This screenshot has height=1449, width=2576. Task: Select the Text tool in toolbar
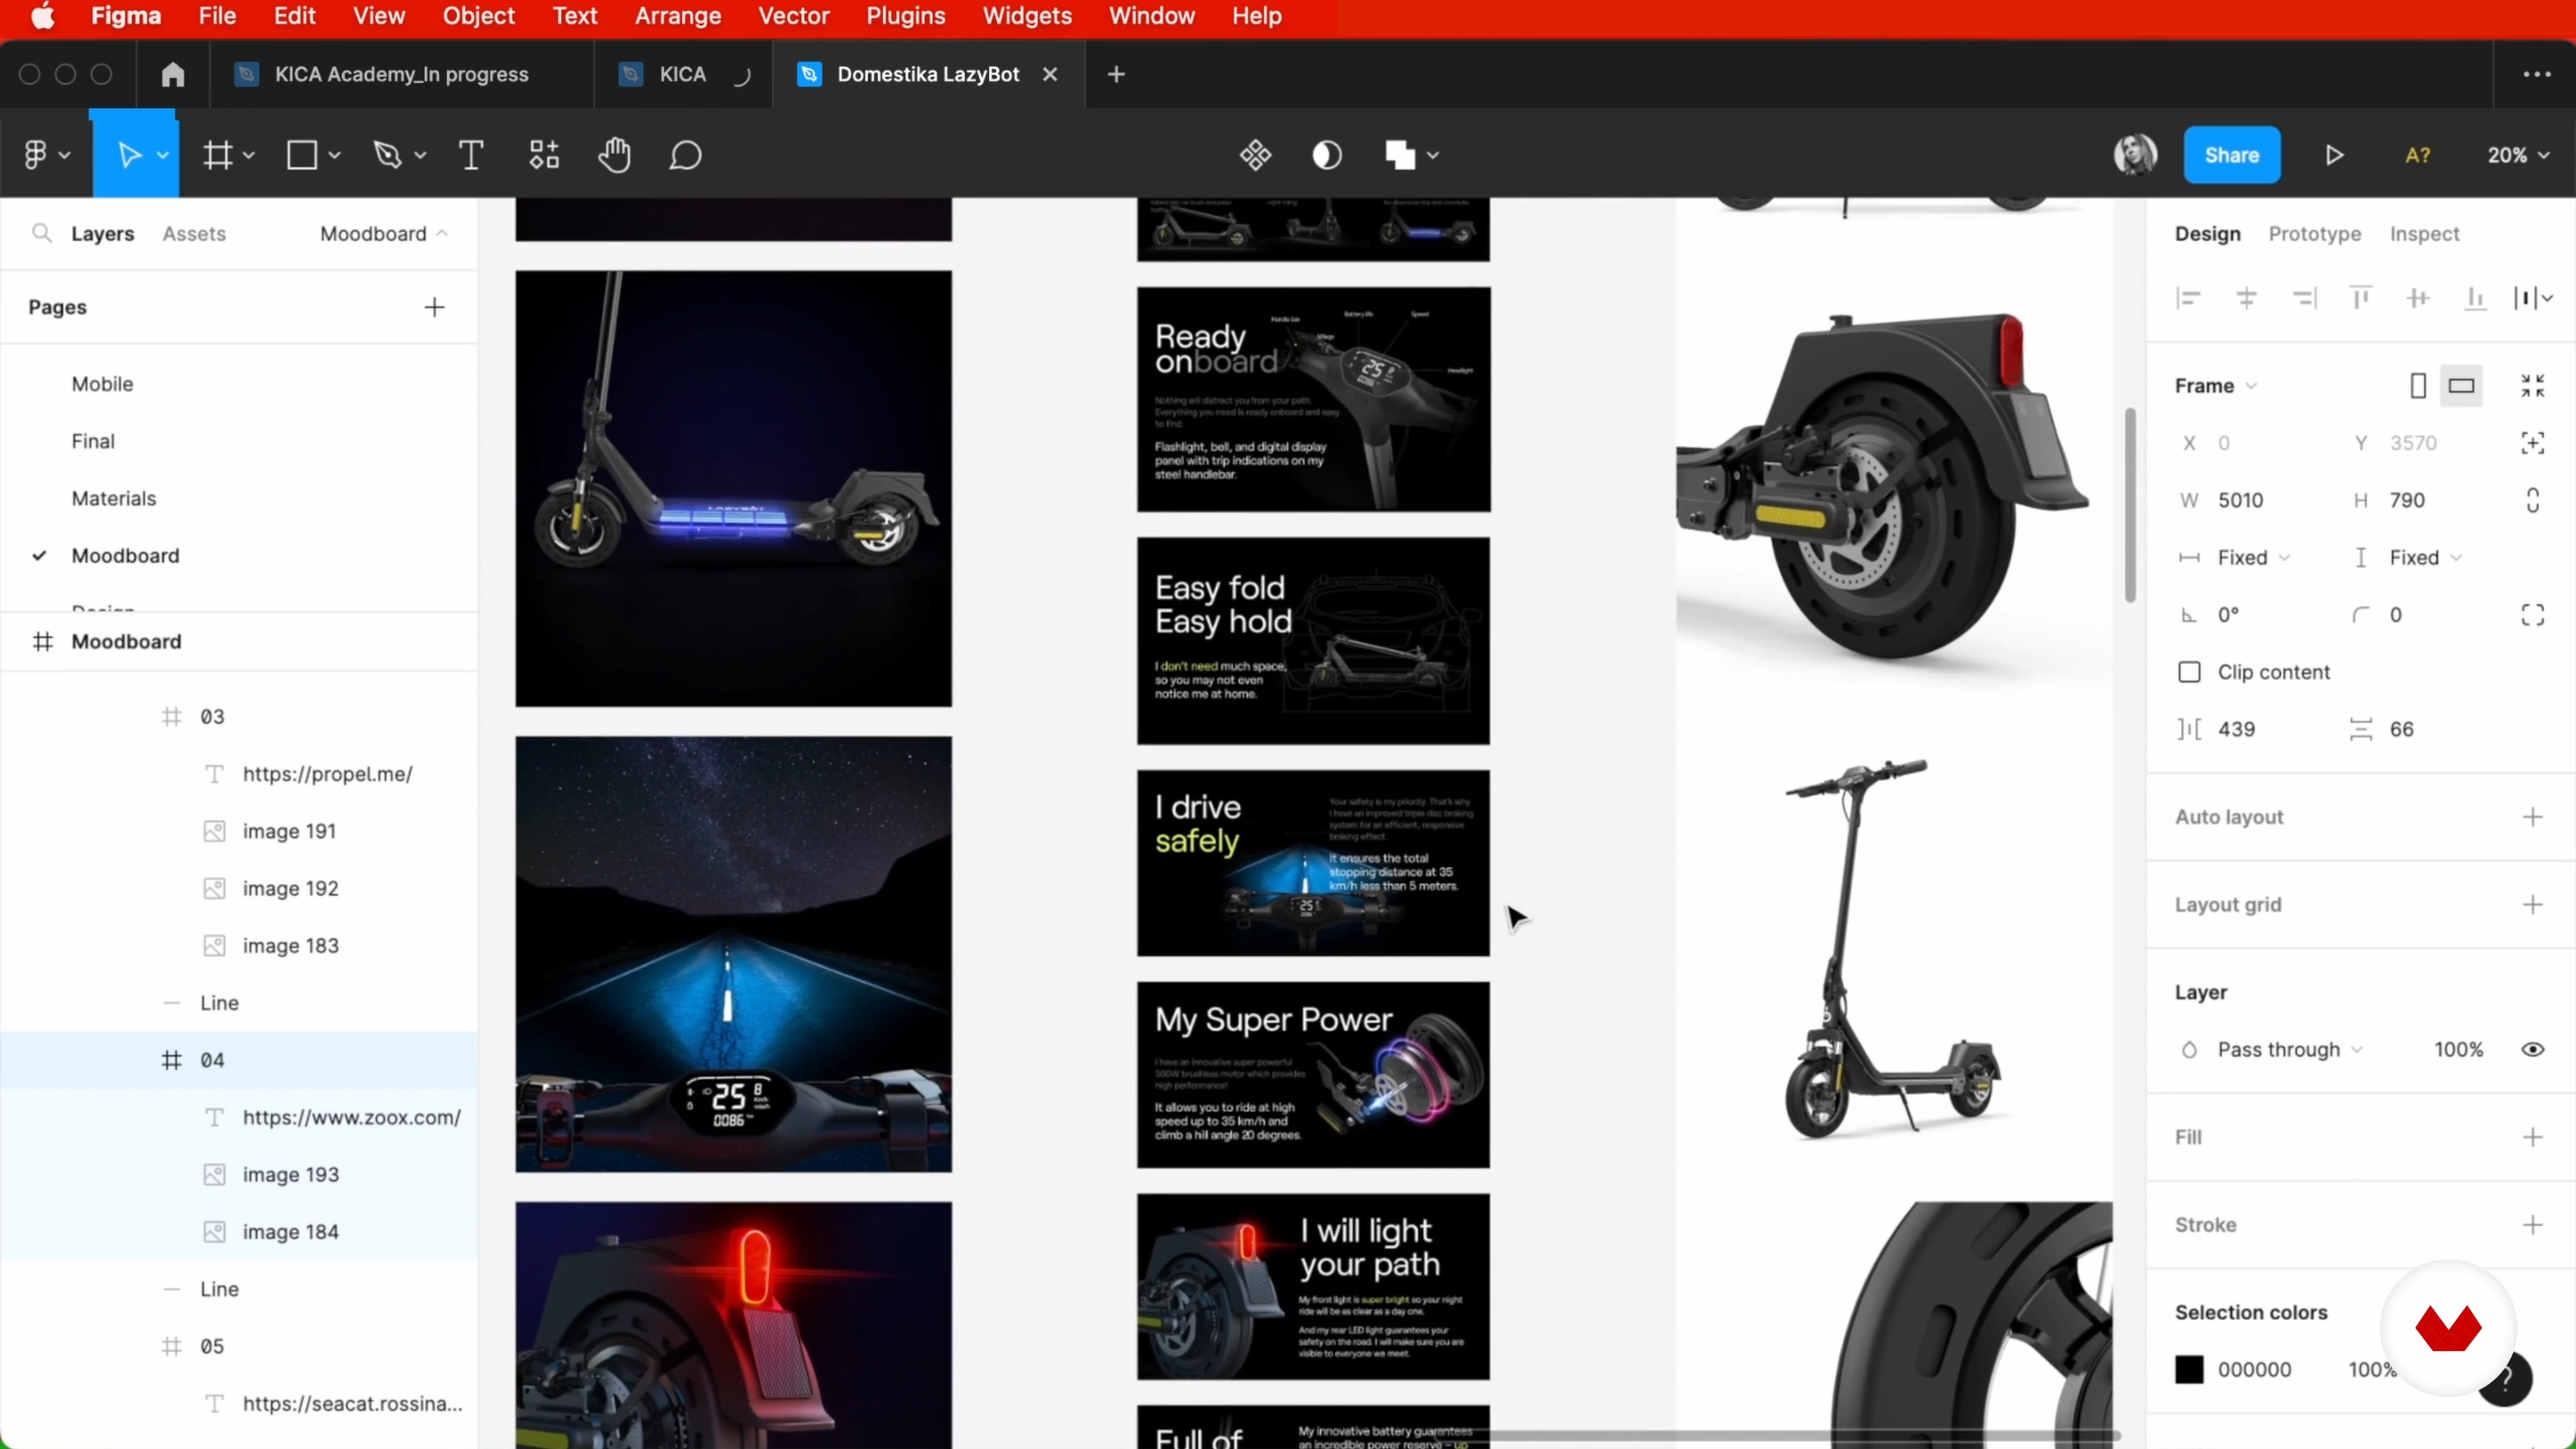pyautogui.click(x=471, y=155)
